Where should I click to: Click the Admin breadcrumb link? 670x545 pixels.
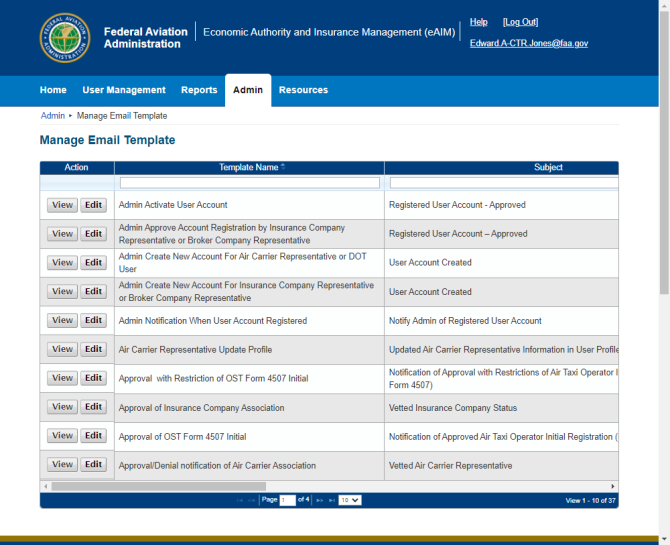(x=53, y=116)
